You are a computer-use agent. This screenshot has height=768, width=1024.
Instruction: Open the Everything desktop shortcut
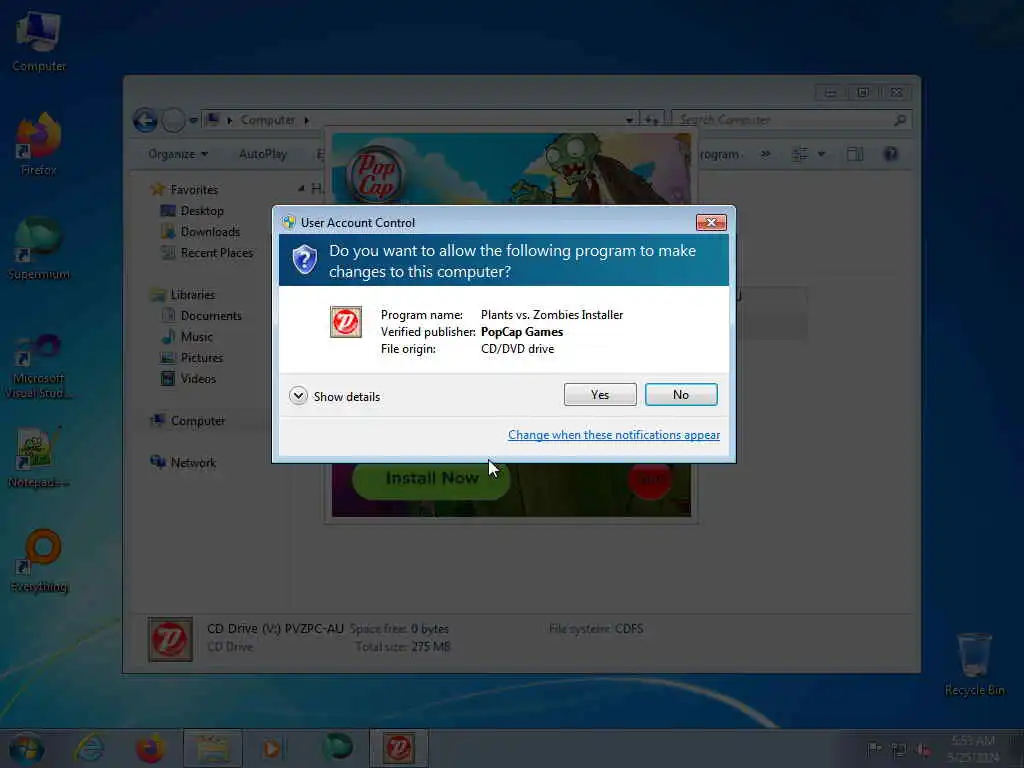[39, 560]
